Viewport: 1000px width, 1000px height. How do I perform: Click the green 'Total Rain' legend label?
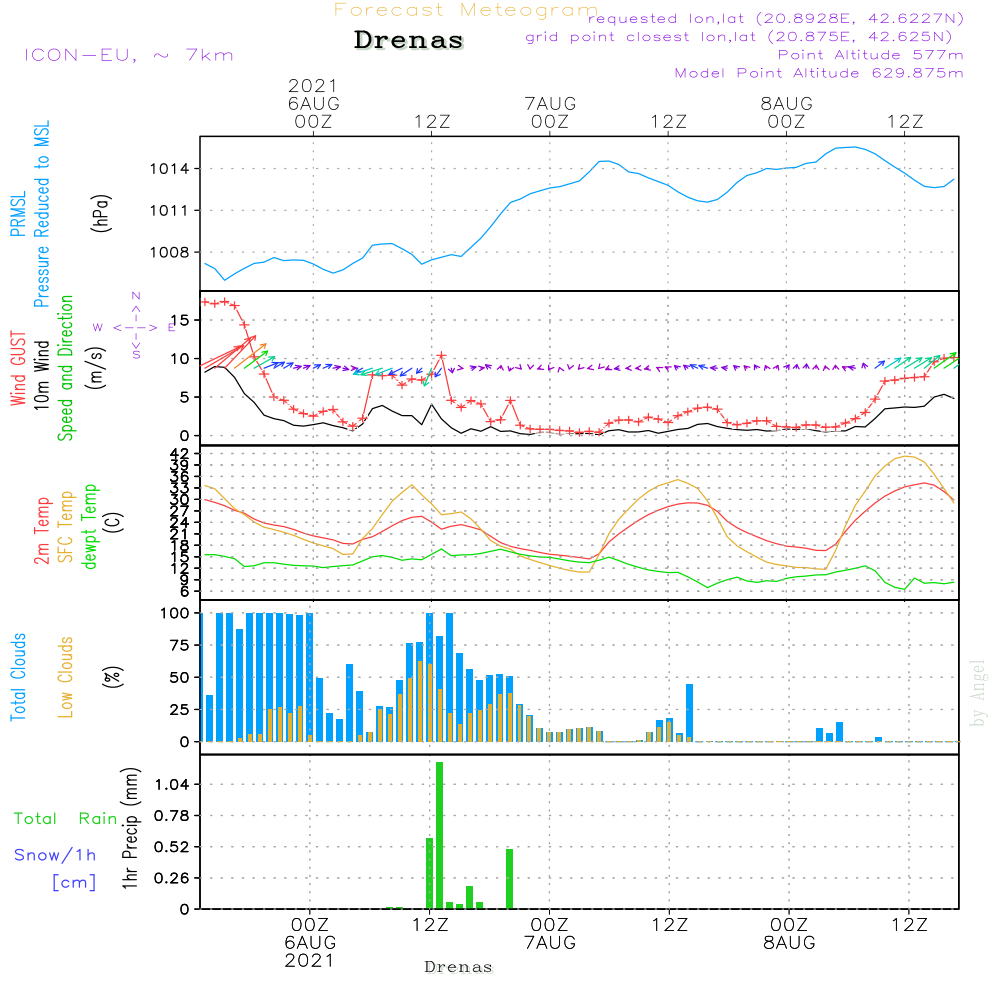(x=66, y=819)
